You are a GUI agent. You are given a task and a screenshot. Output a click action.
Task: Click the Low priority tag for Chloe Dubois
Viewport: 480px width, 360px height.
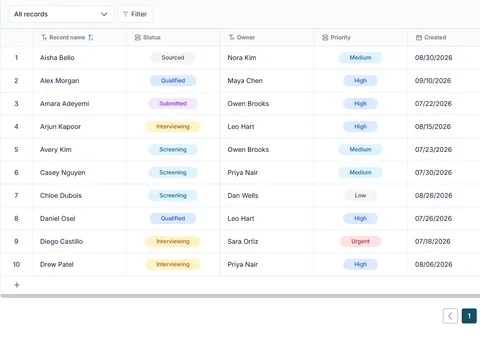point(360,196)
